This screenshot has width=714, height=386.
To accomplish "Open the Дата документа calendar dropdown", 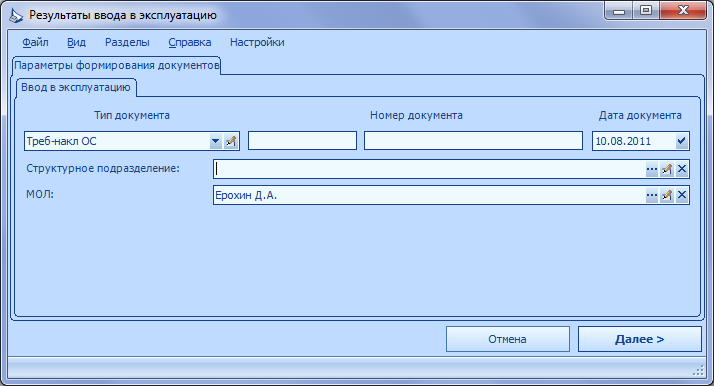I will (x=681, y=141).
